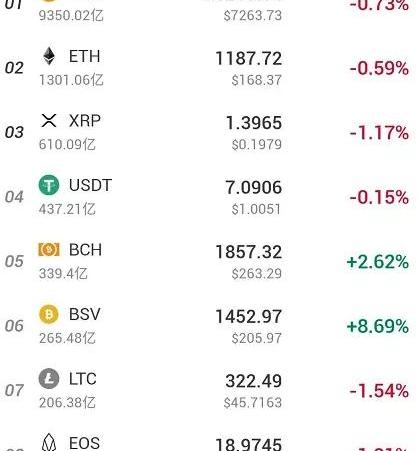Screen dimensions: 419x451
Task: Tap the yellow BSV coin icon
Action: (49, 314)
